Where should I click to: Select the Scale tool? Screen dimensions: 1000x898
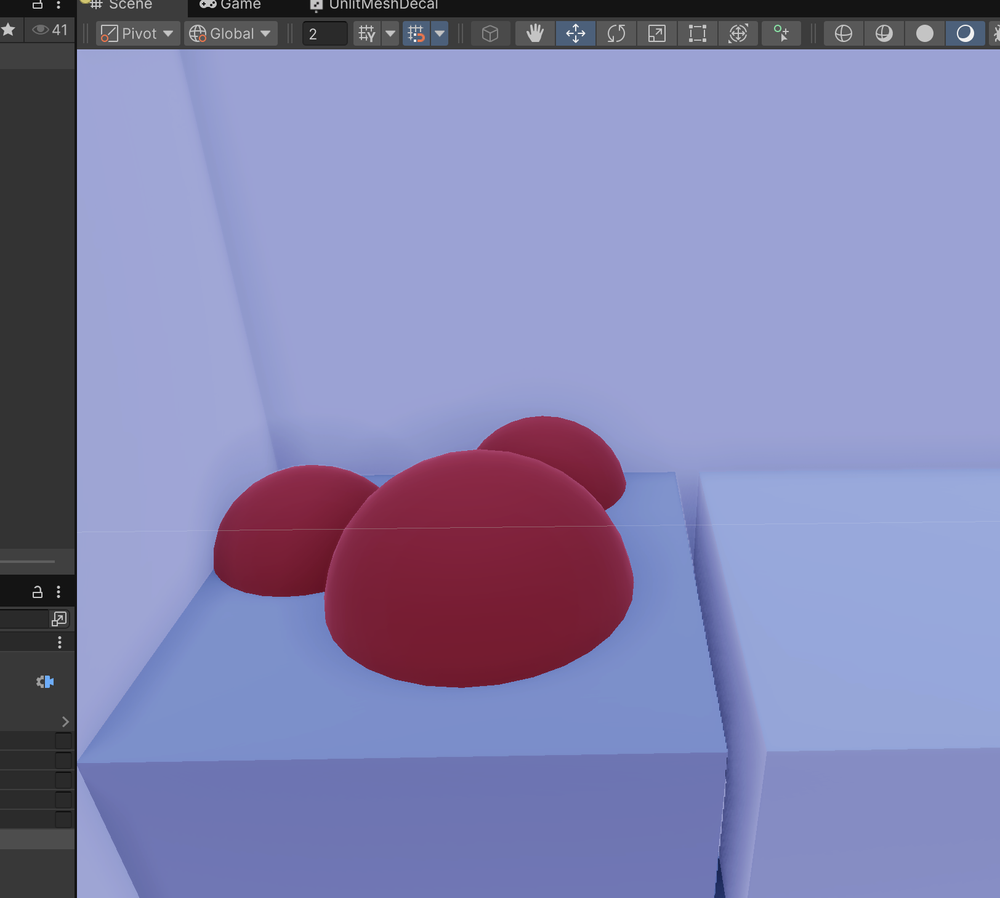click(657, 34)
